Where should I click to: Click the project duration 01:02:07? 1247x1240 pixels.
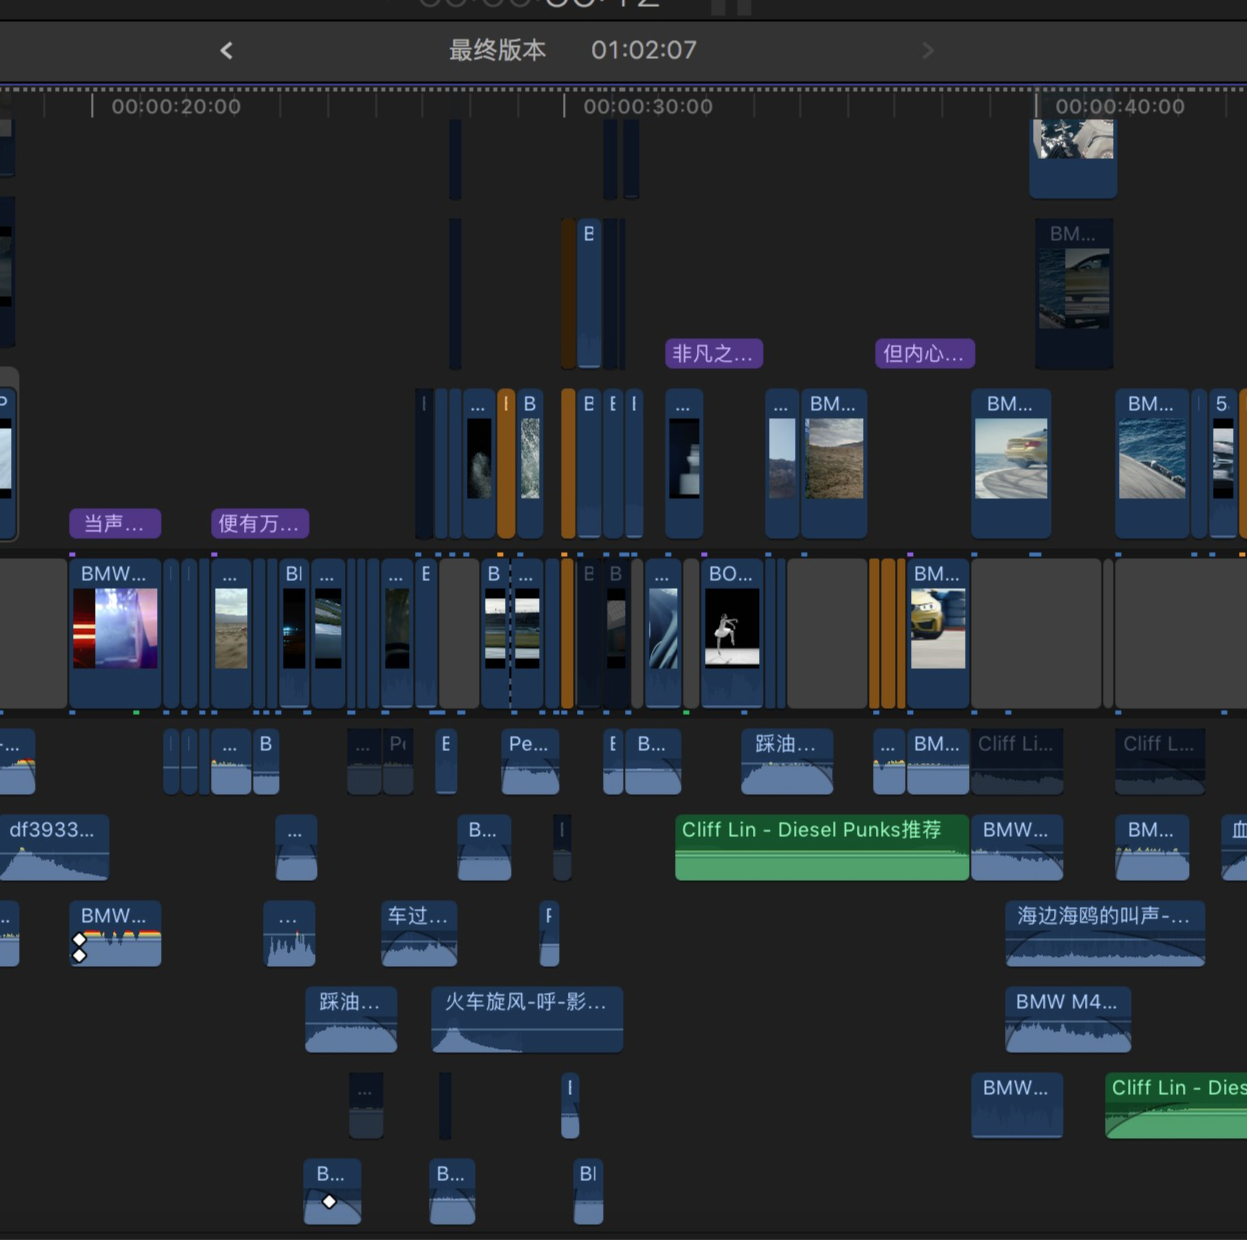pos(643,50)
